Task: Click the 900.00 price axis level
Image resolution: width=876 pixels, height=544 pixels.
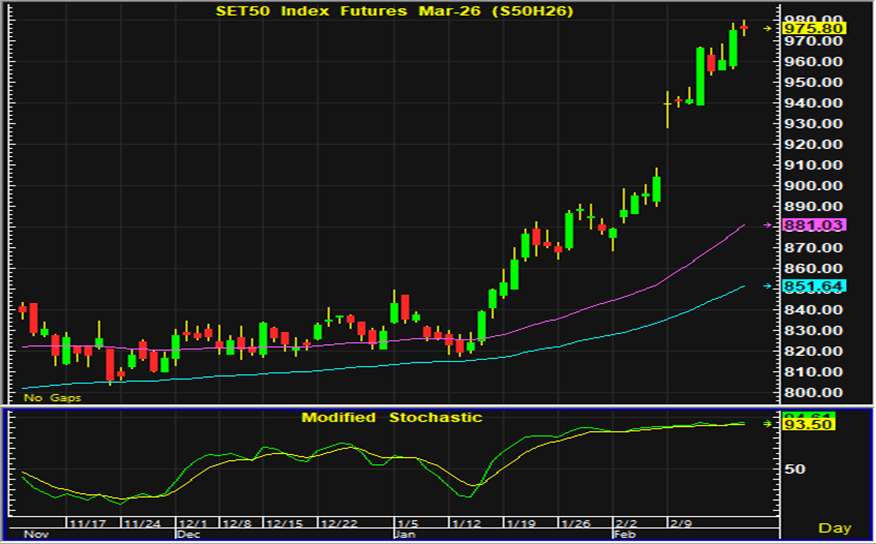Action: click(814, 186)
